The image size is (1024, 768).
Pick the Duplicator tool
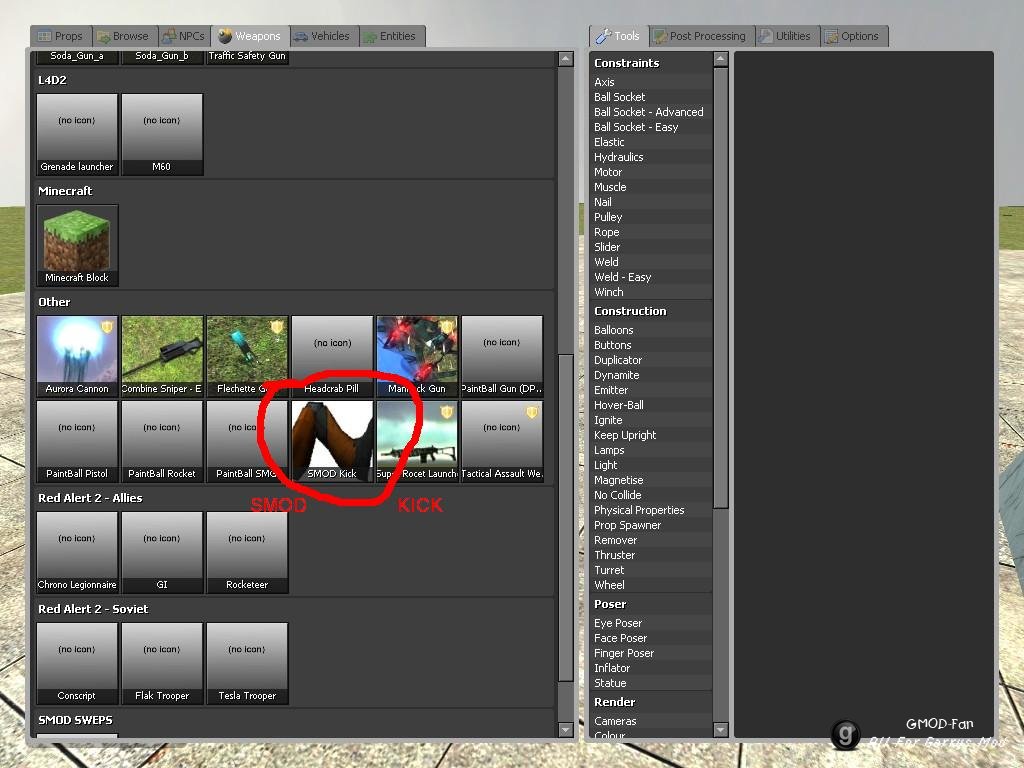tap(650, 360)
